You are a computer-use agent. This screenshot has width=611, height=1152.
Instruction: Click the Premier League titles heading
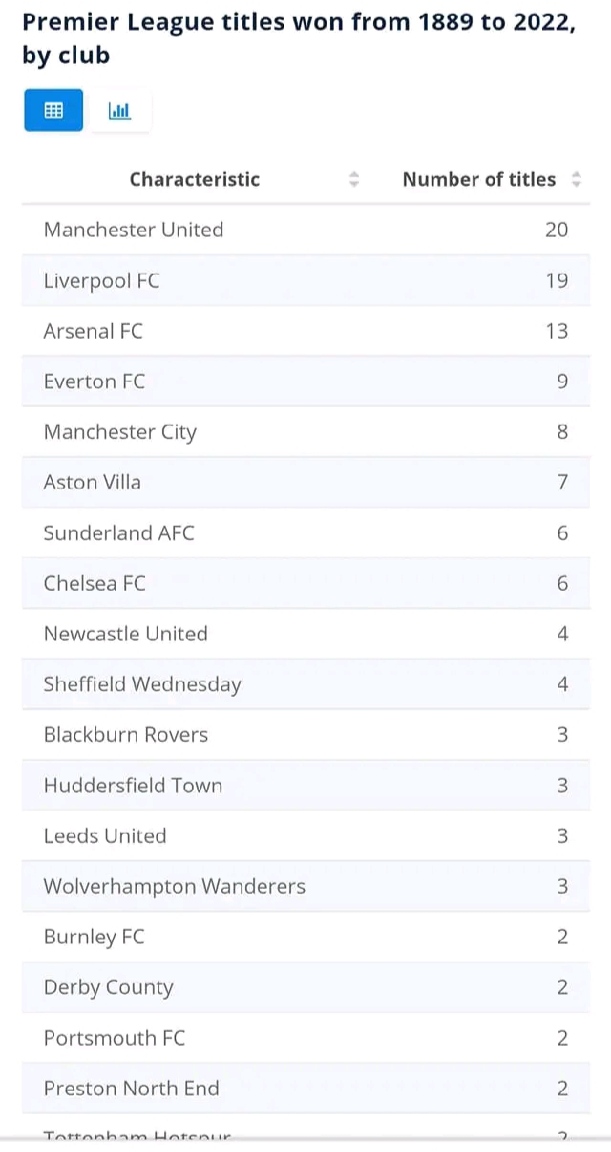[x=299, y=39]
